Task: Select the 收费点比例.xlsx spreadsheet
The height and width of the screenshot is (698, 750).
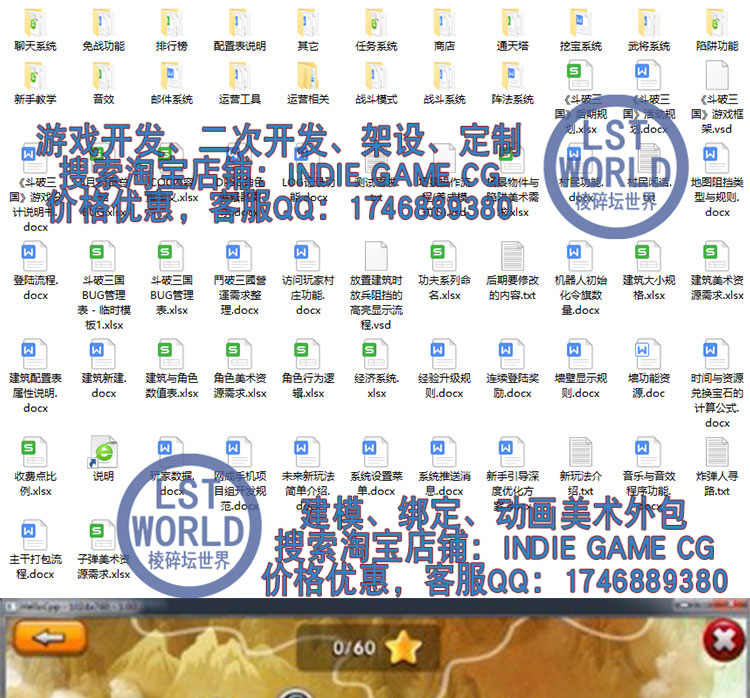Action: [35, 467]
